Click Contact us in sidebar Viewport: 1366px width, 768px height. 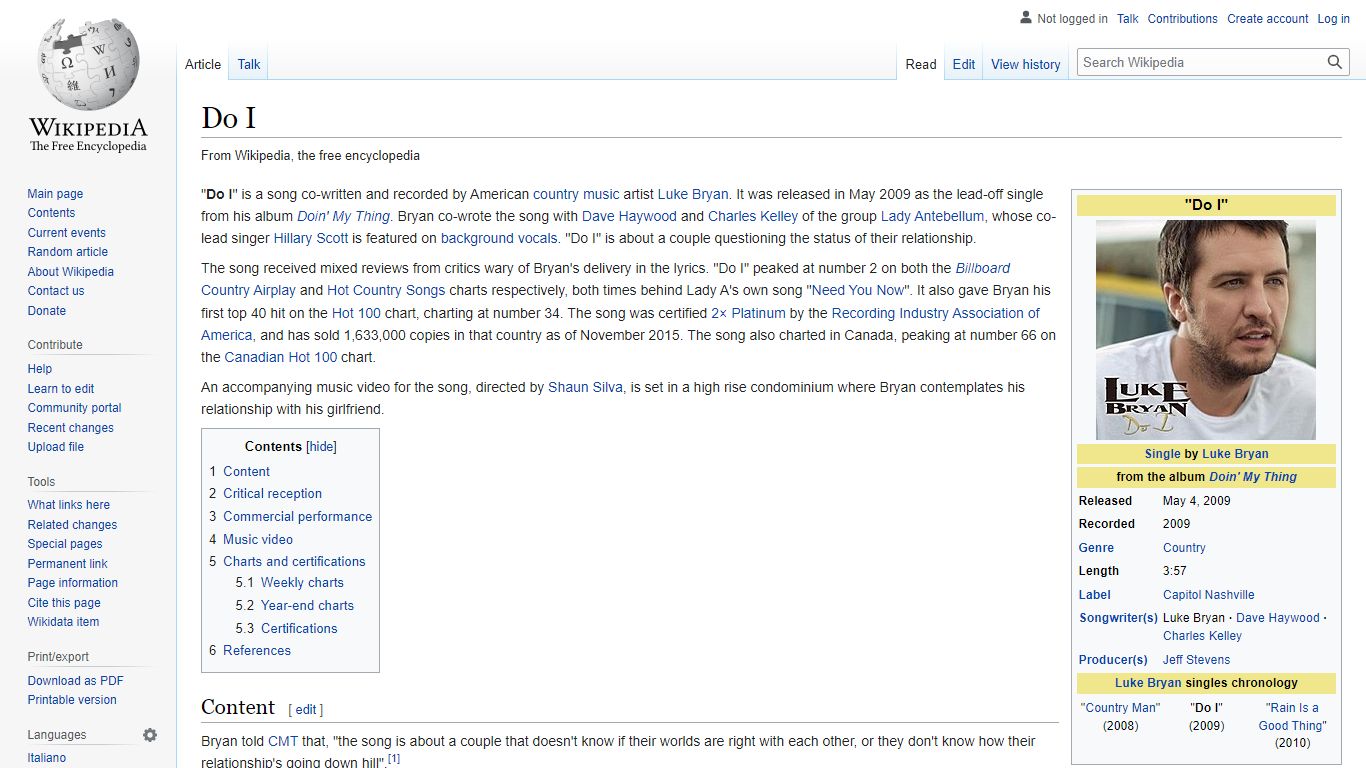[56, 291]
